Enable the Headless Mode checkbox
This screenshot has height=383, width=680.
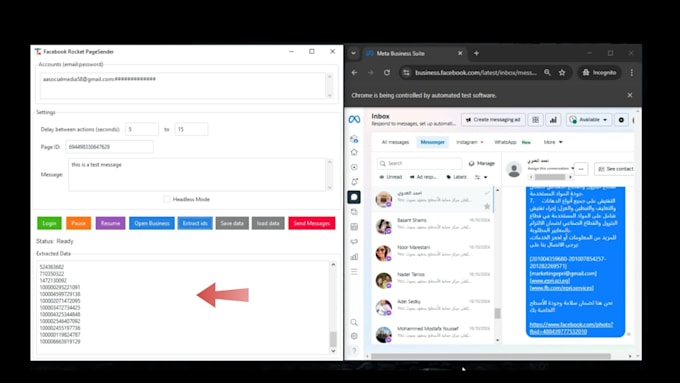(167, 199)
